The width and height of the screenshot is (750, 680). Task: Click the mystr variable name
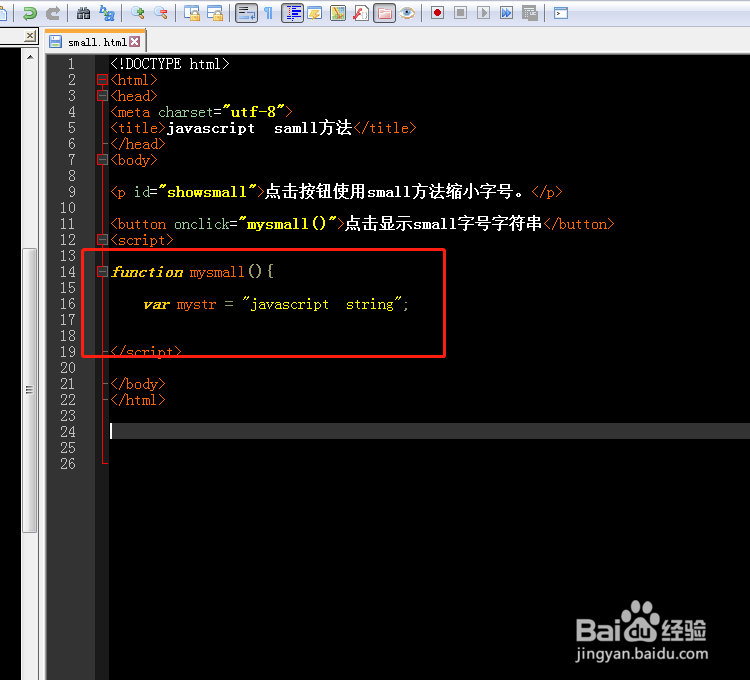coord(196,305)
